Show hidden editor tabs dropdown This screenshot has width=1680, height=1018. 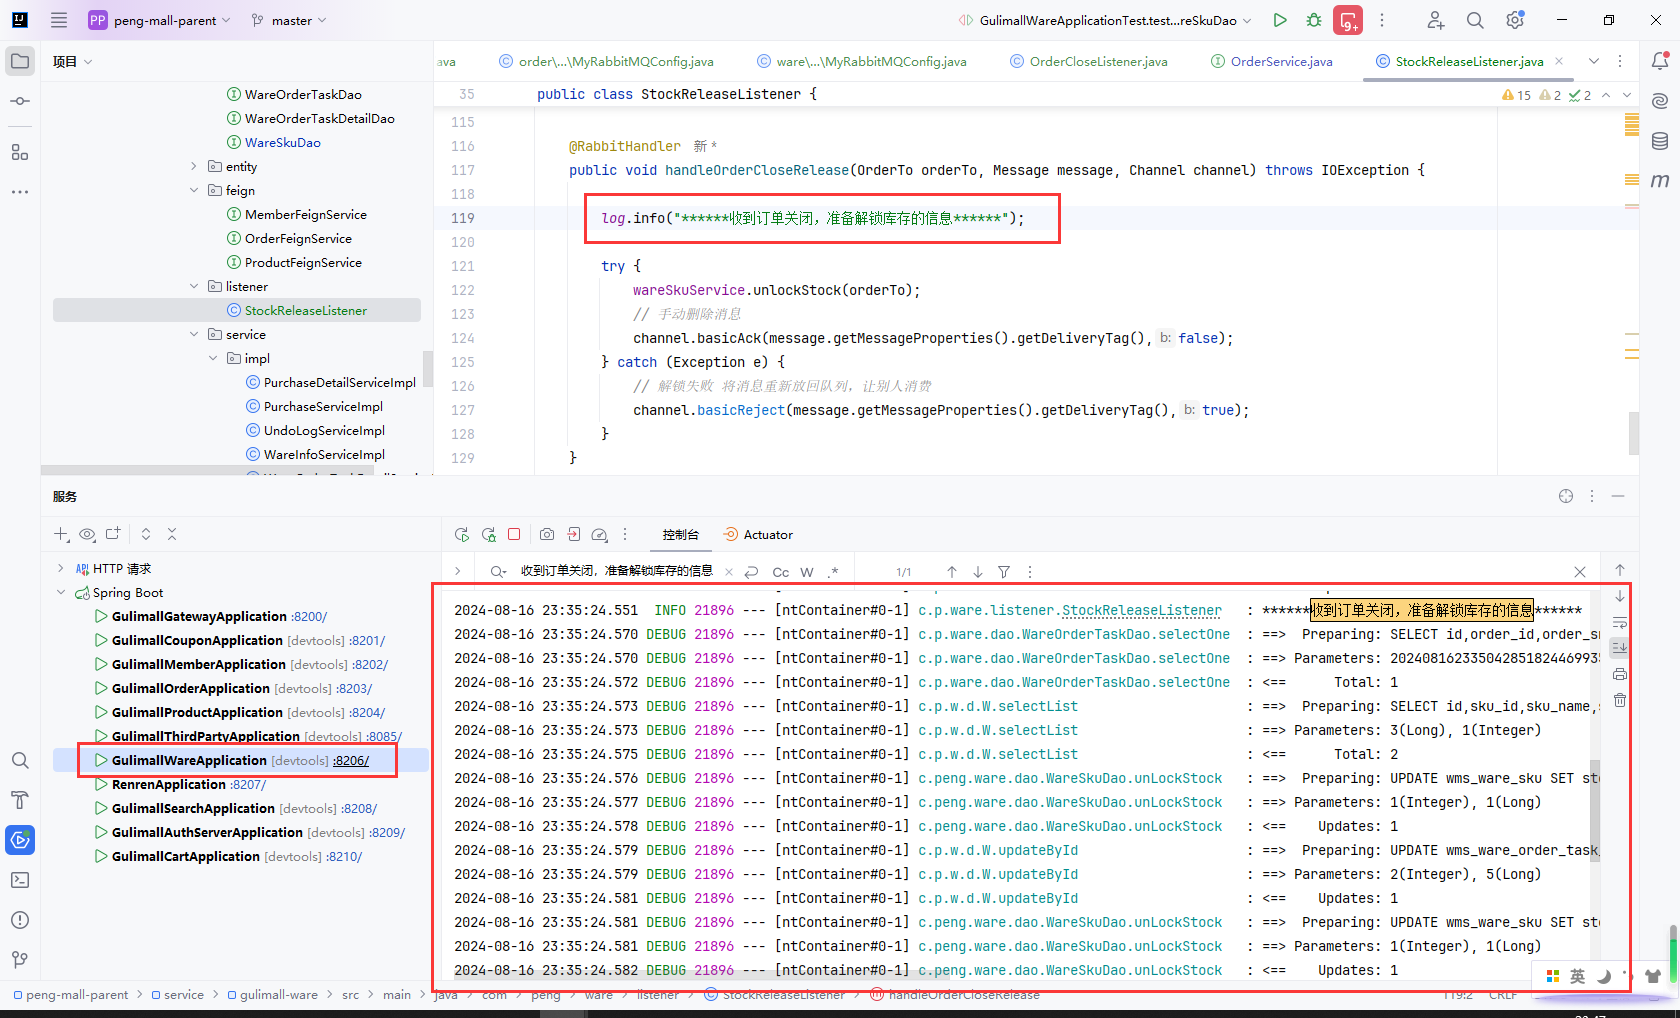click(x=1593, y=61)
